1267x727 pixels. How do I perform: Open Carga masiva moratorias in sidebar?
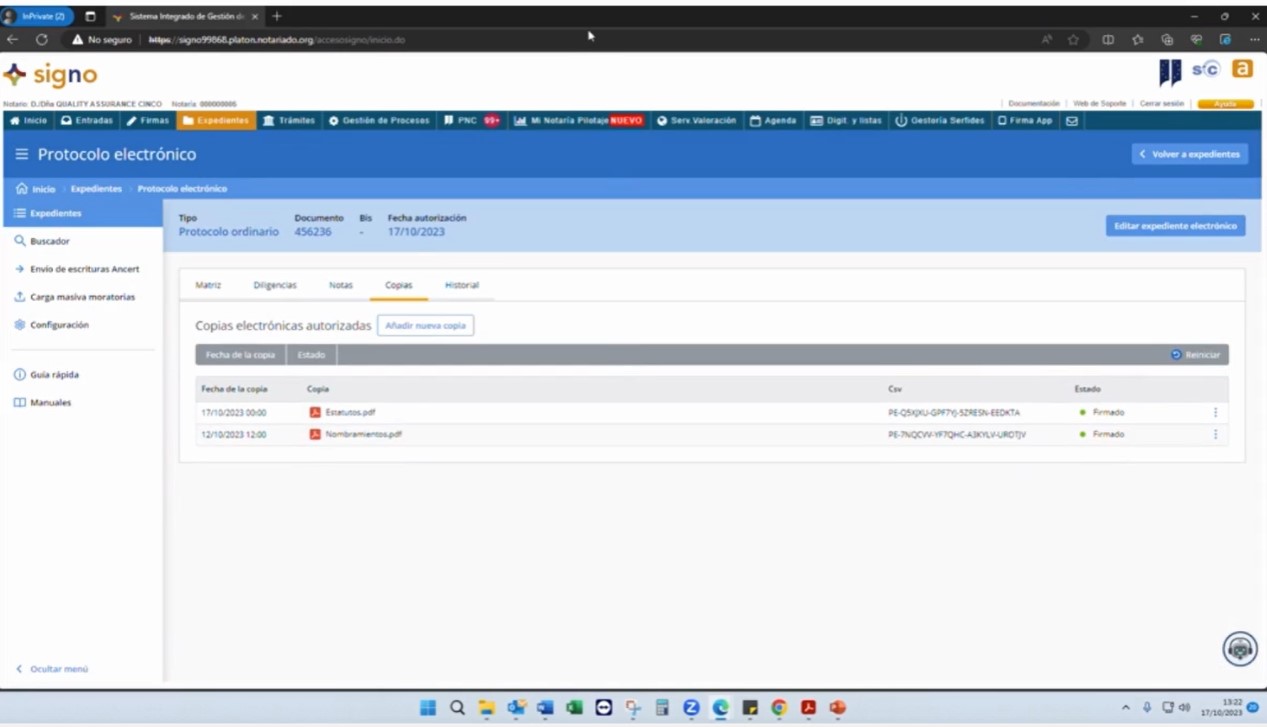click(81, 297)
